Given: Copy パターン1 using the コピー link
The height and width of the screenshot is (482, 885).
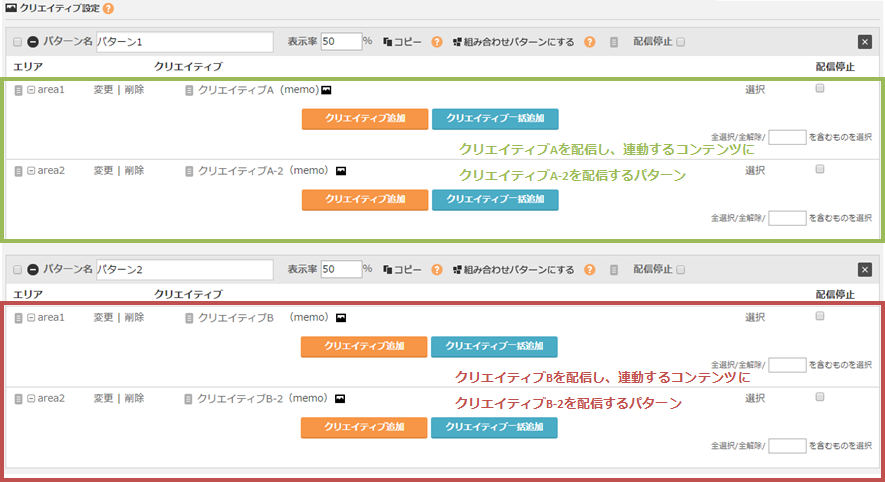Looking at the screenshot, I should tap(402, 42).
